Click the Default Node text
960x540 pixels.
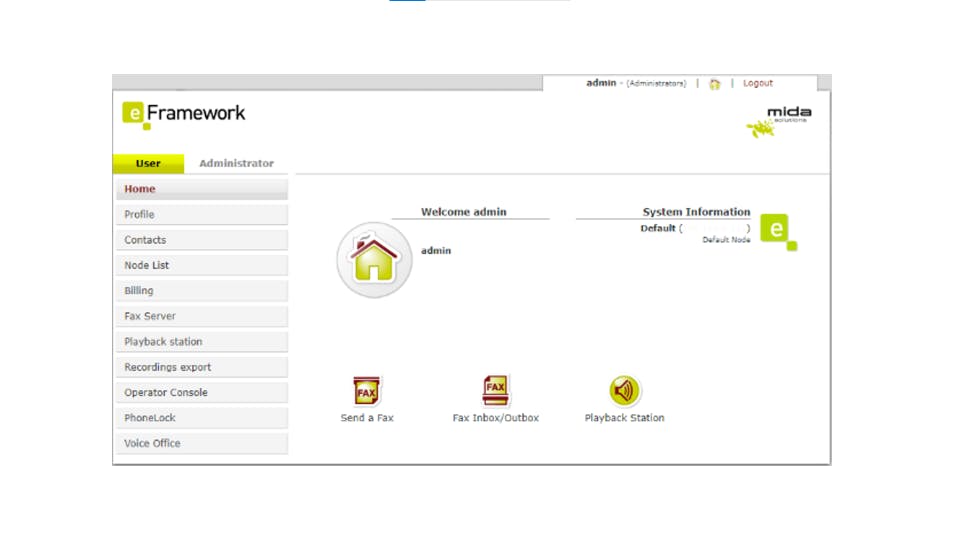point(726,240)
